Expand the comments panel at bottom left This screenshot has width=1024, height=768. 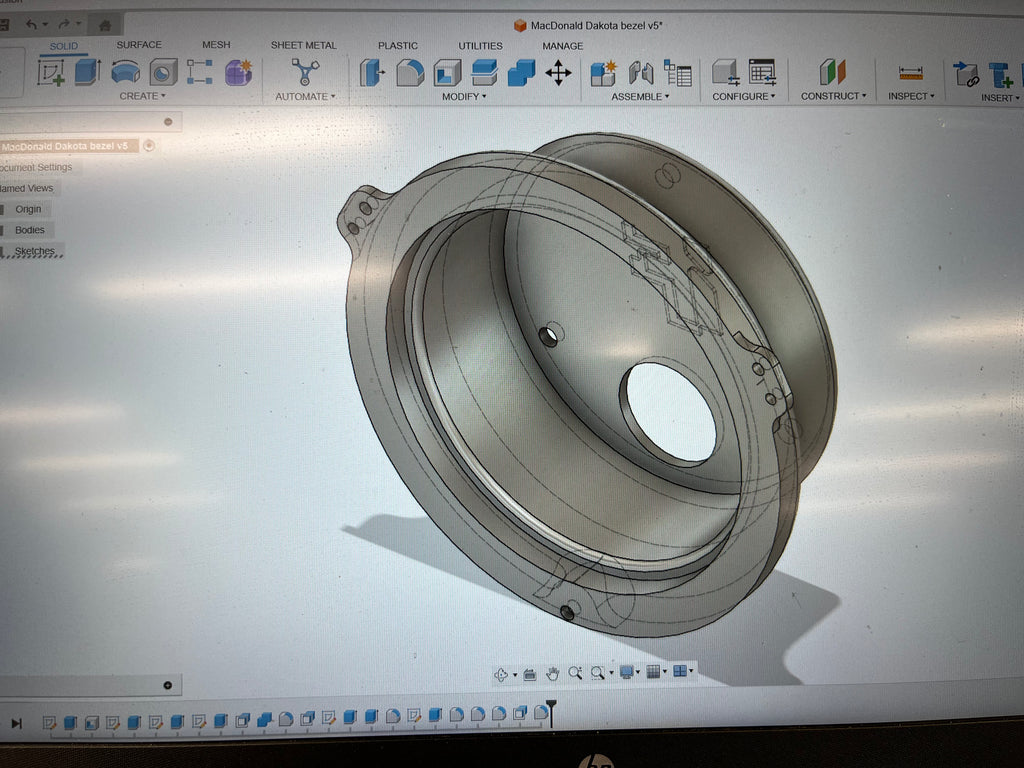pos(167,685)
